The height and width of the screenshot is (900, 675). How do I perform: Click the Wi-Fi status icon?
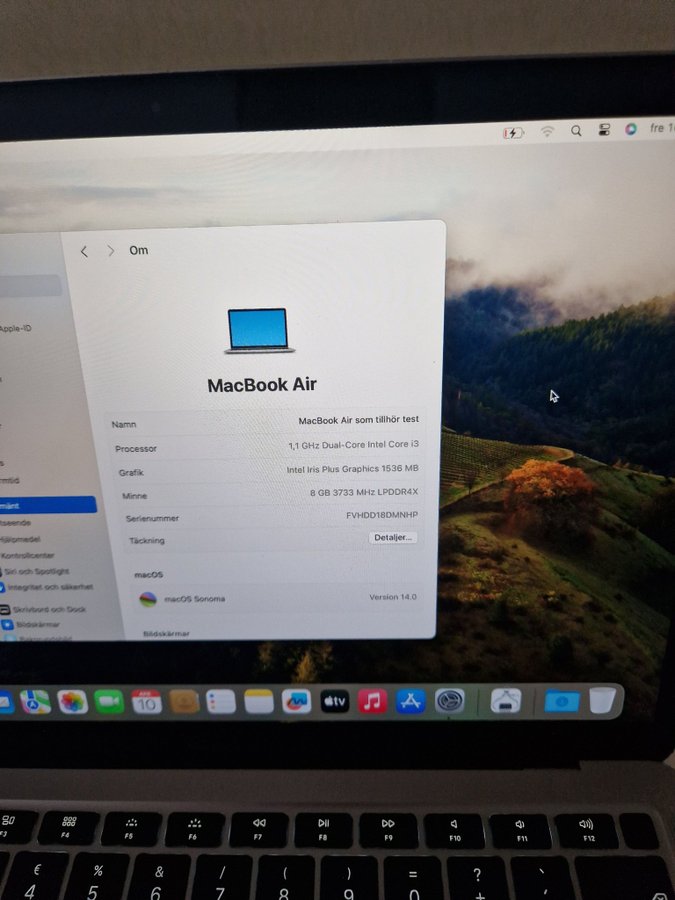pos(547,131)
